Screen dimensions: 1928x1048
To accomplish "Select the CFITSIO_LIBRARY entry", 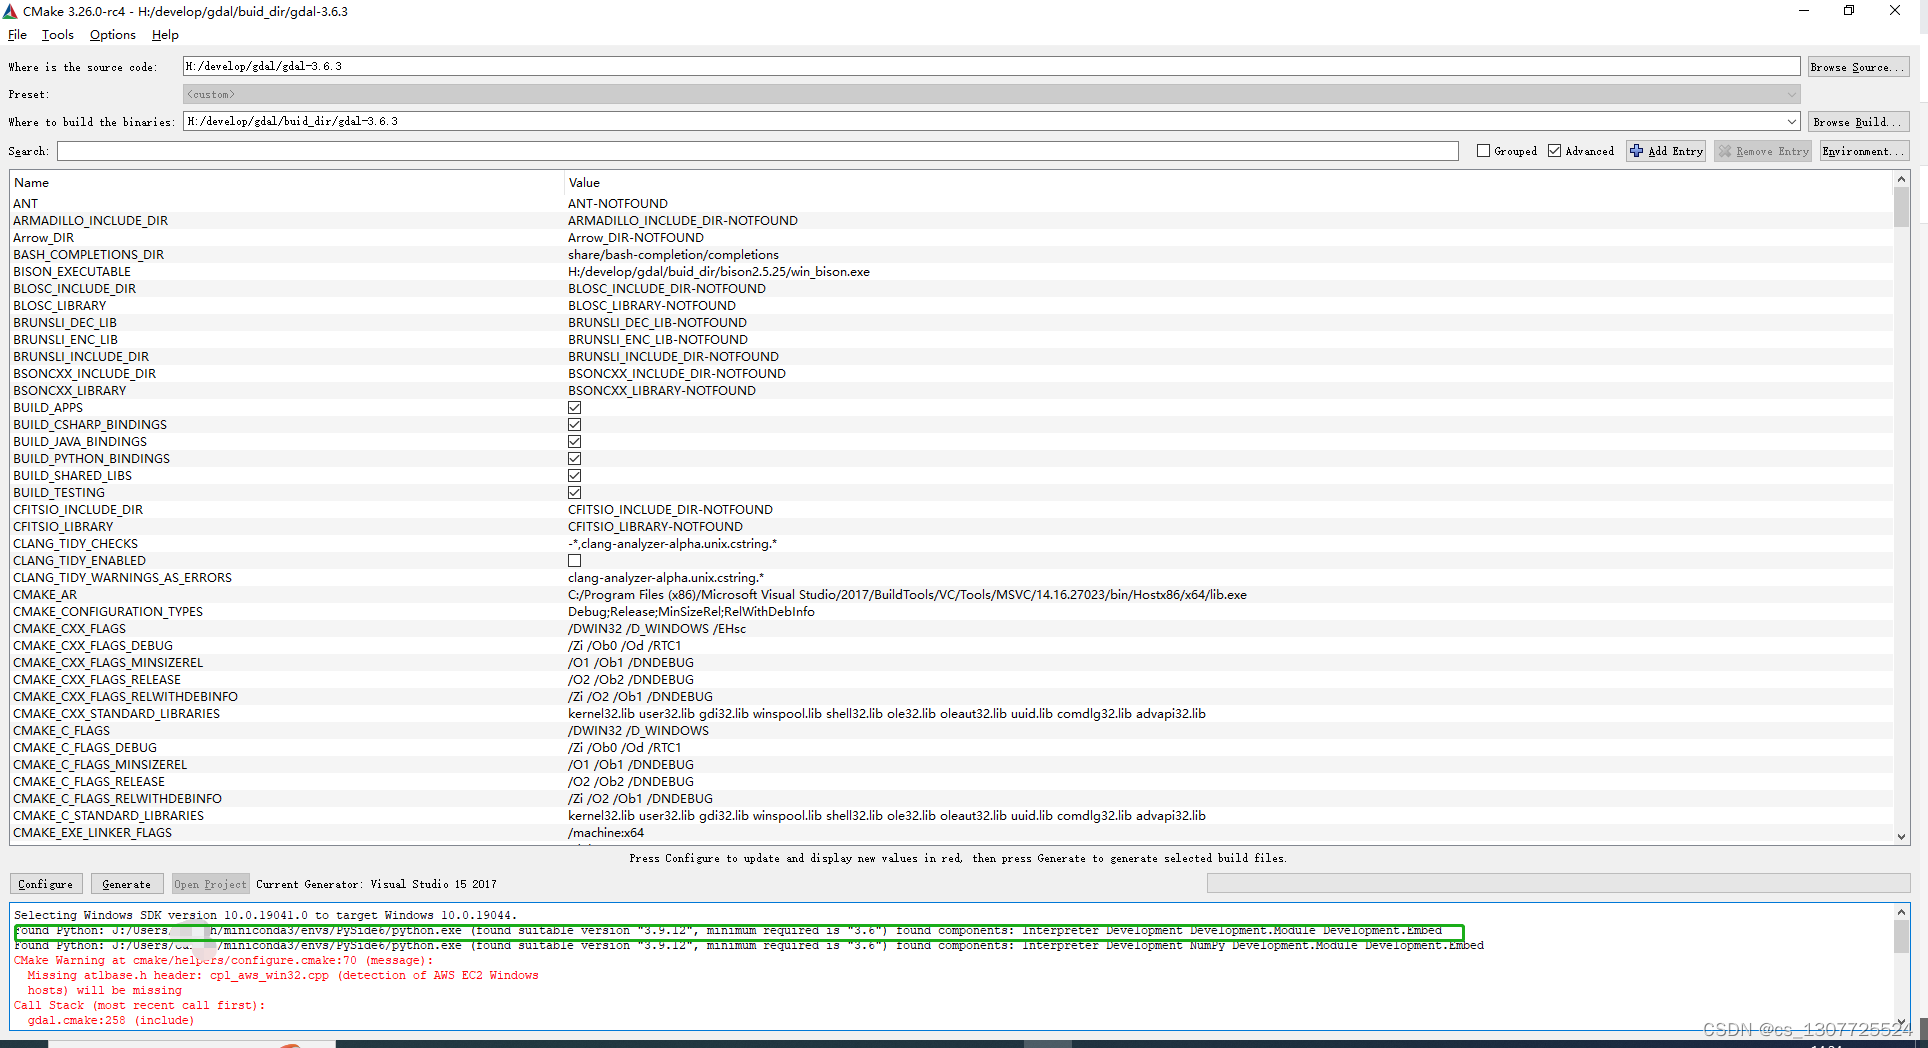I will click(63, 527).
